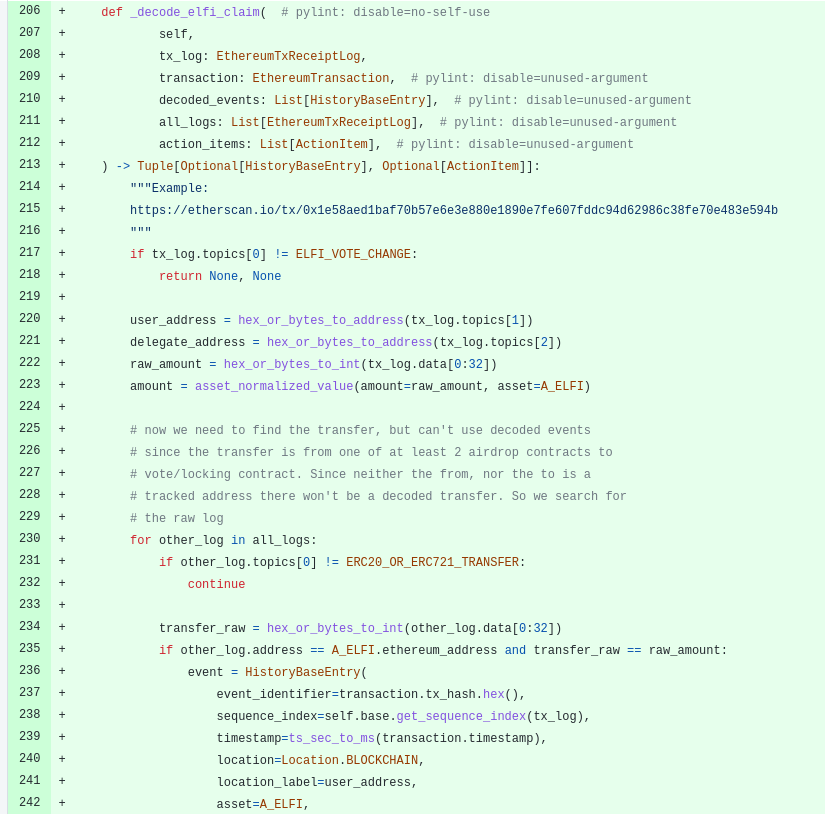Click comment '# the raw log'
This screenshot has height=814, width=825.
click(x=177, y=518)
